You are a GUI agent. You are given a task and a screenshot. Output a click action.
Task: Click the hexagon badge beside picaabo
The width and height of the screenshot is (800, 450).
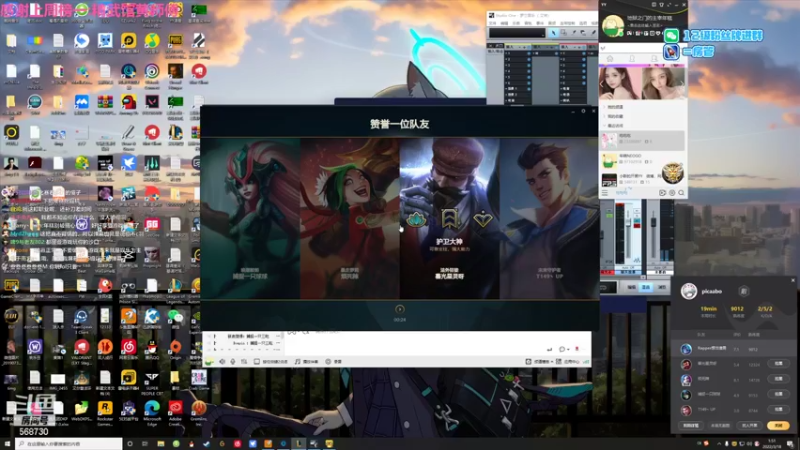(x=743, y=291)
